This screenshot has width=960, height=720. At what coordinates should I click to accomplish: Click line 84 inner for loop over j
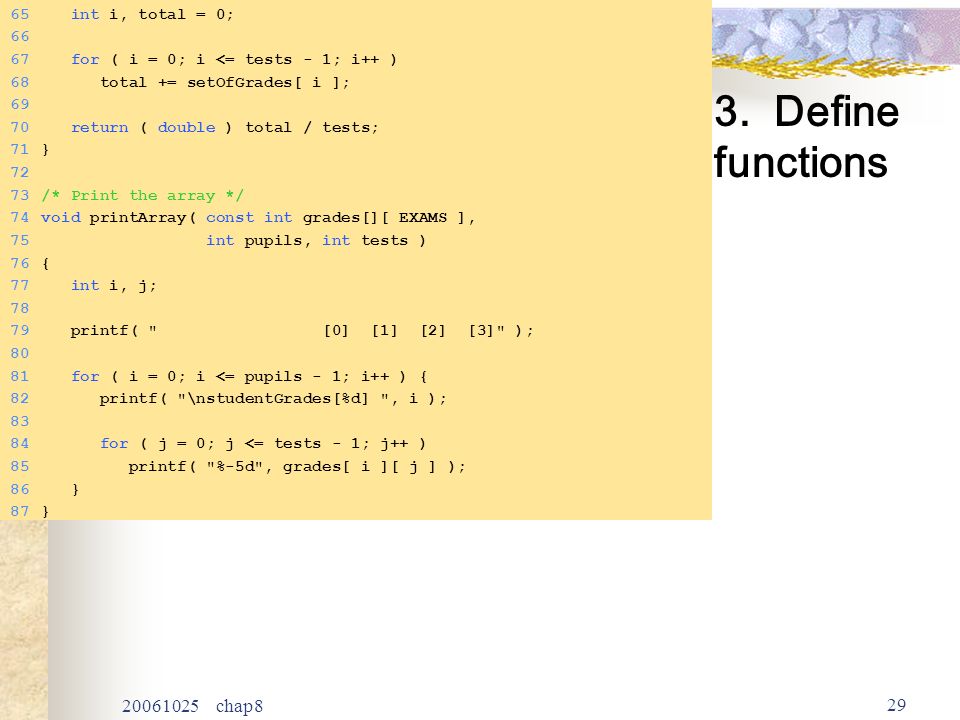point(263,444)
